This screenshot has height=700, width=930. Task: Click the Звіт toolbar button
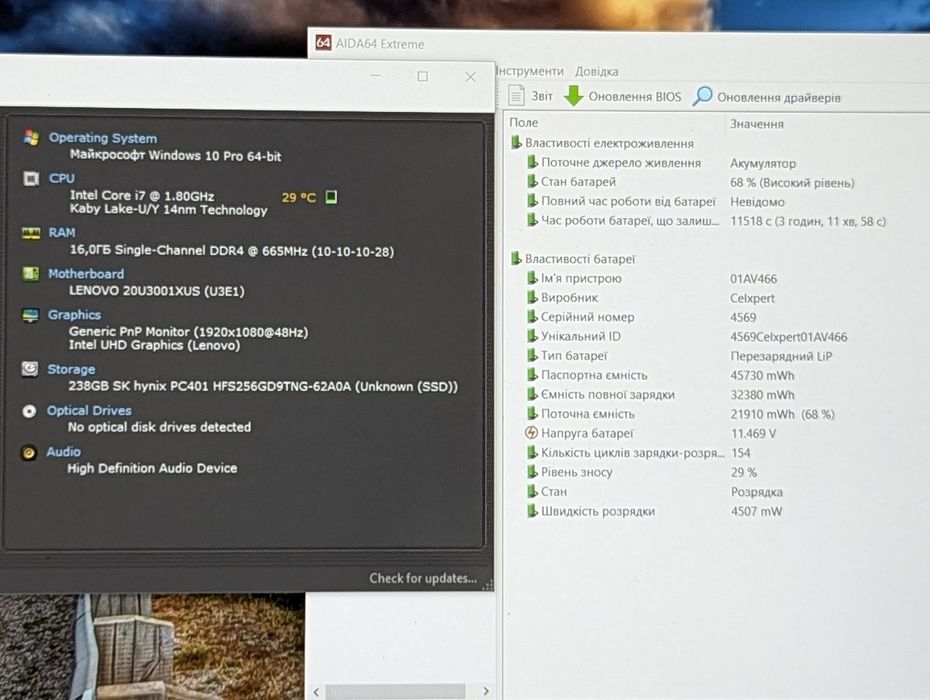(531, 96)
